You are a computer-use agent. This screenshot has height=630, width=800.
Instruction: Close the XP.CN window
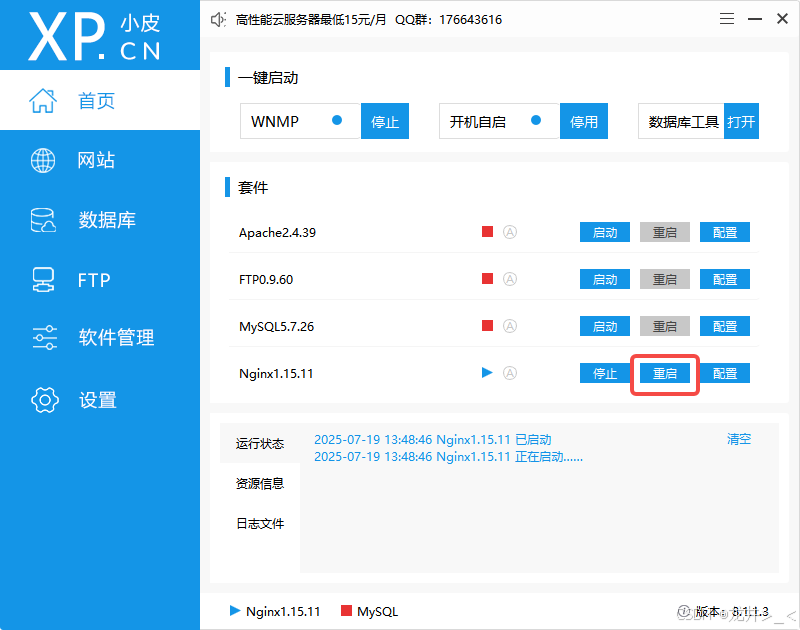click(782, 19)
